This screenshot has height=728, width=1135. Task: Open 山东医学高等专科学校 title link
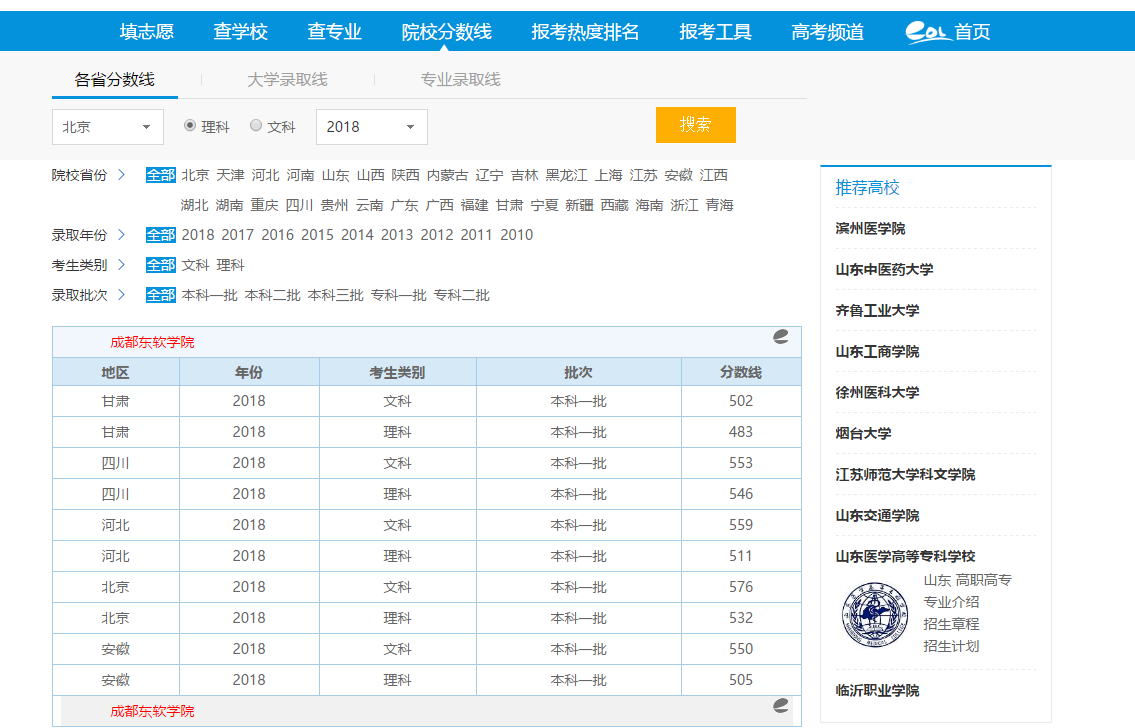tap(905, 556)
